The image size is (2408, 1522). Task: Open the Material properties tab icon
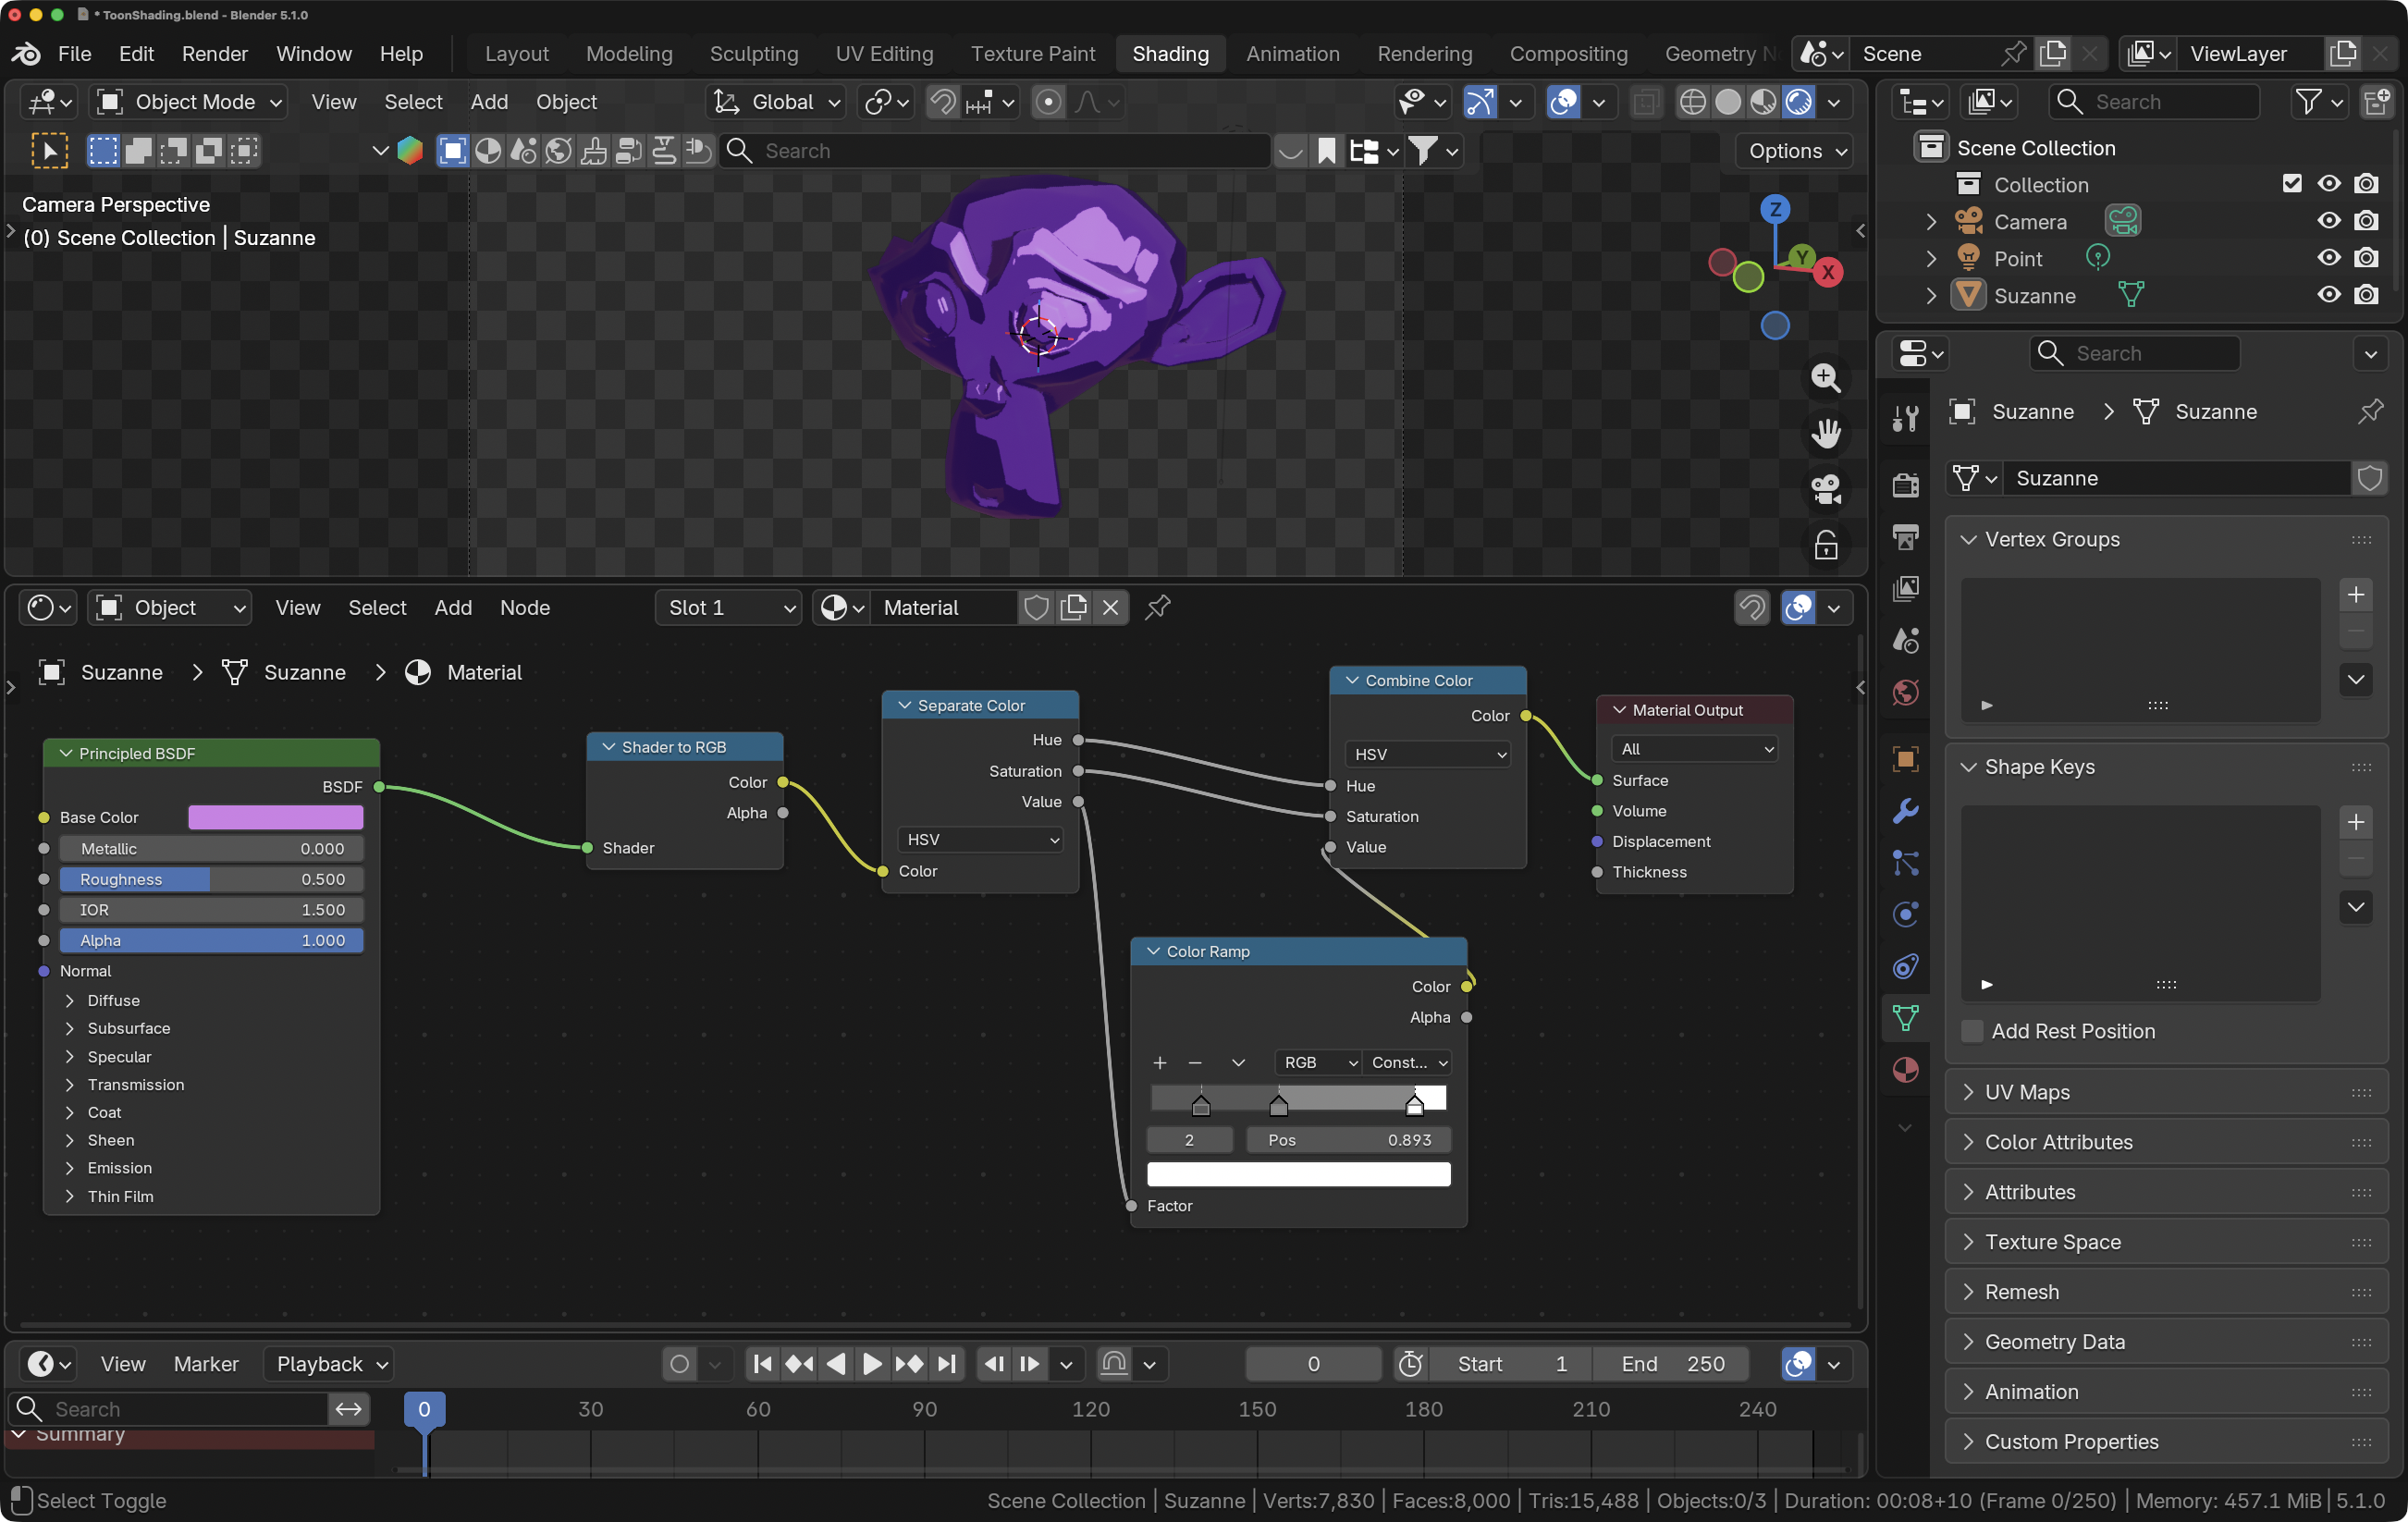pos(1905,1070)
